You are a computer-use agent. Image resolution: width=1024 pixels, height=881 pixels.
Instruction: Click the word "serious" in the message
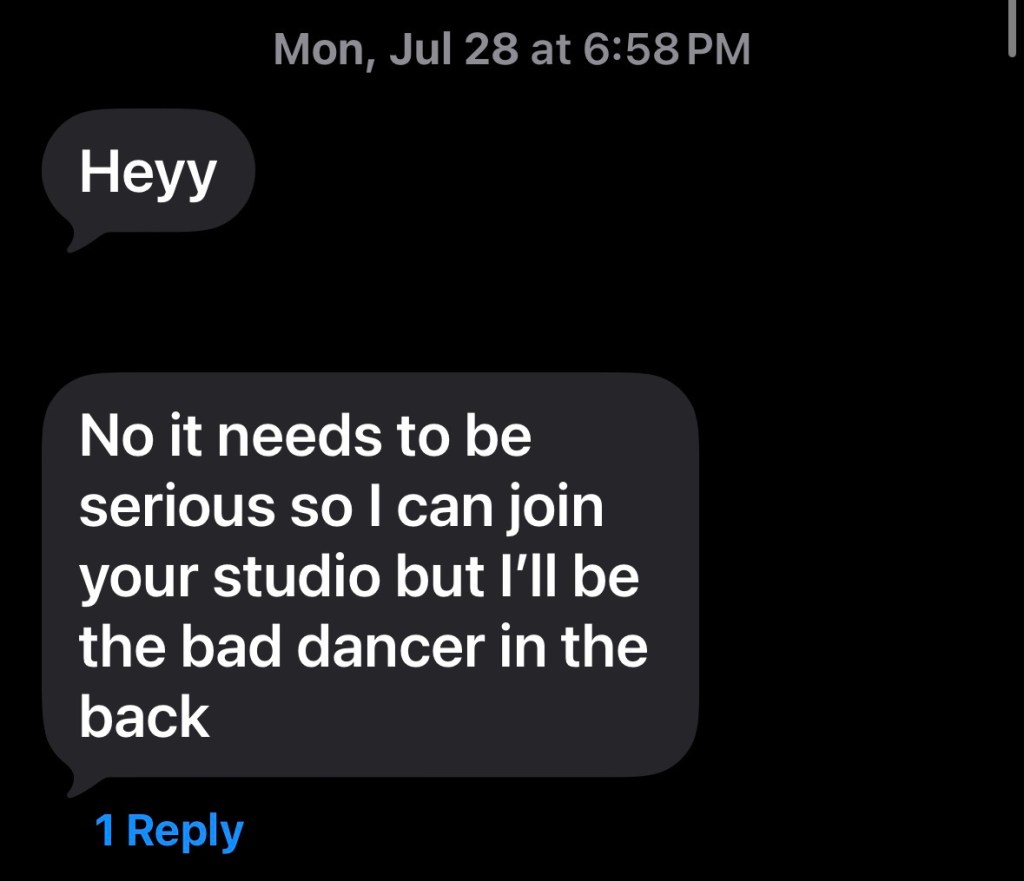[175, 508]
